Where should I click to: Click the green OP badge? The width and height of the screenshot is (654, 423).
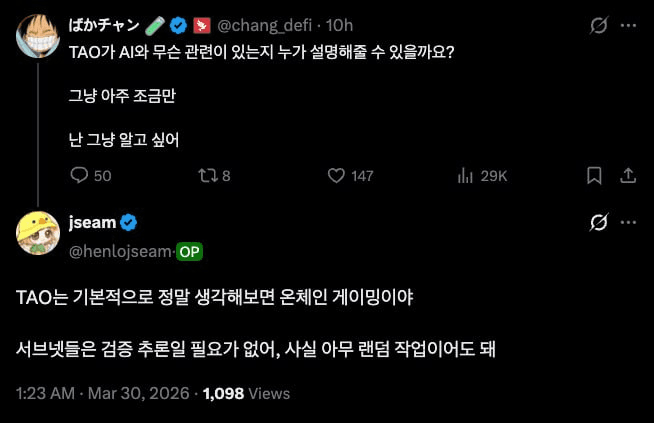coord(190,251)
